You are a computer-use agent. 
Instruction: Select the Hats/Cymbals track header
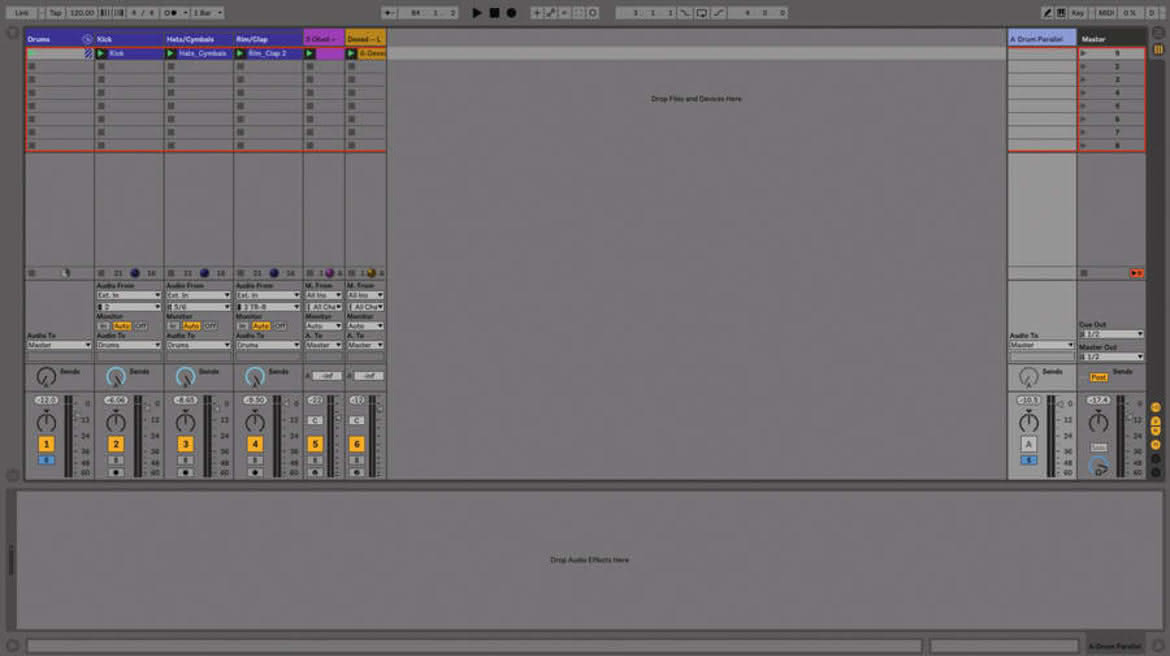pos(198,39)
